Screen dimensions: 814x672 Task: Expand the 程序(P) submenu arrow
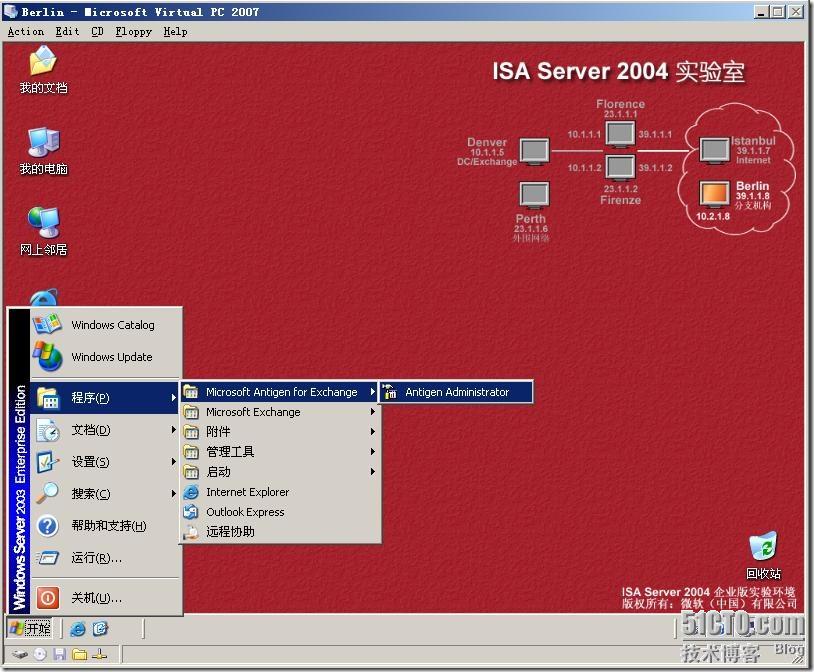click(173, 398)
